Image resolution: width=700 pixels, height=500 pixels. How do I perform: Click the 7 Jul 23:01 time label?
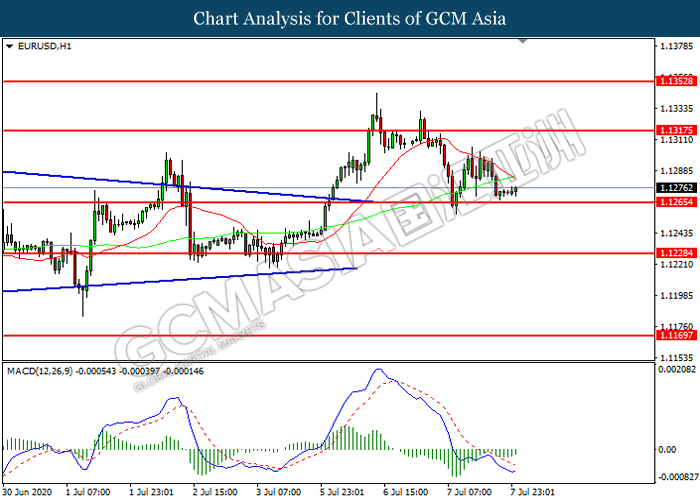pos(533,492)
